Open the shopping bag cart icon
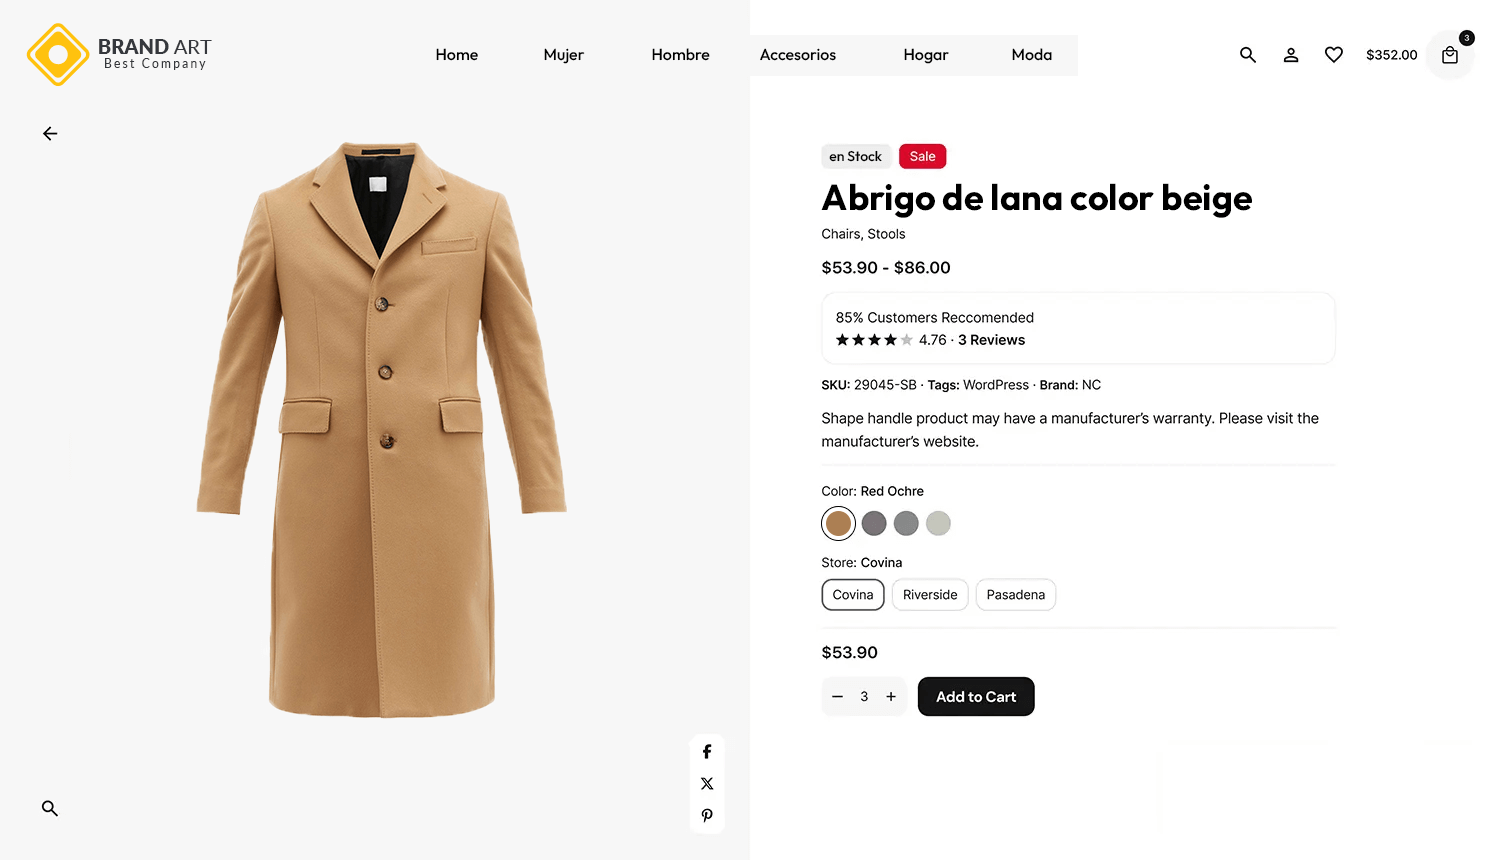The height and width of the screenshot is (860, 1500). (x=1449, y=55)
